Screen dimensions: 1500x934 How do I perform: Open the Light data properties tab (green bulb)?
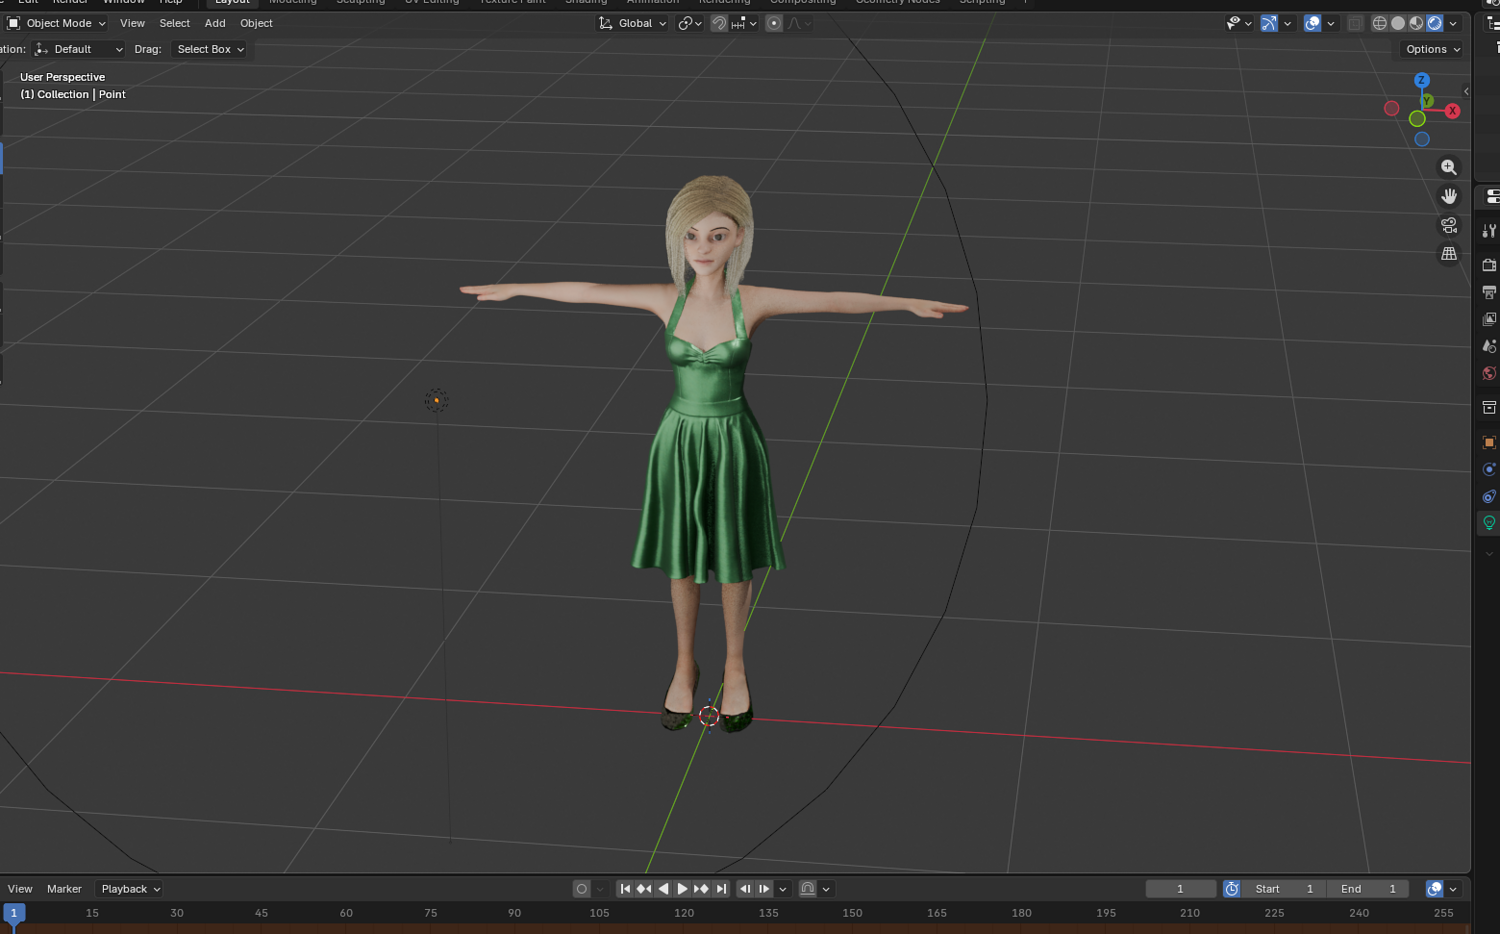click(x=1489, y=523)
